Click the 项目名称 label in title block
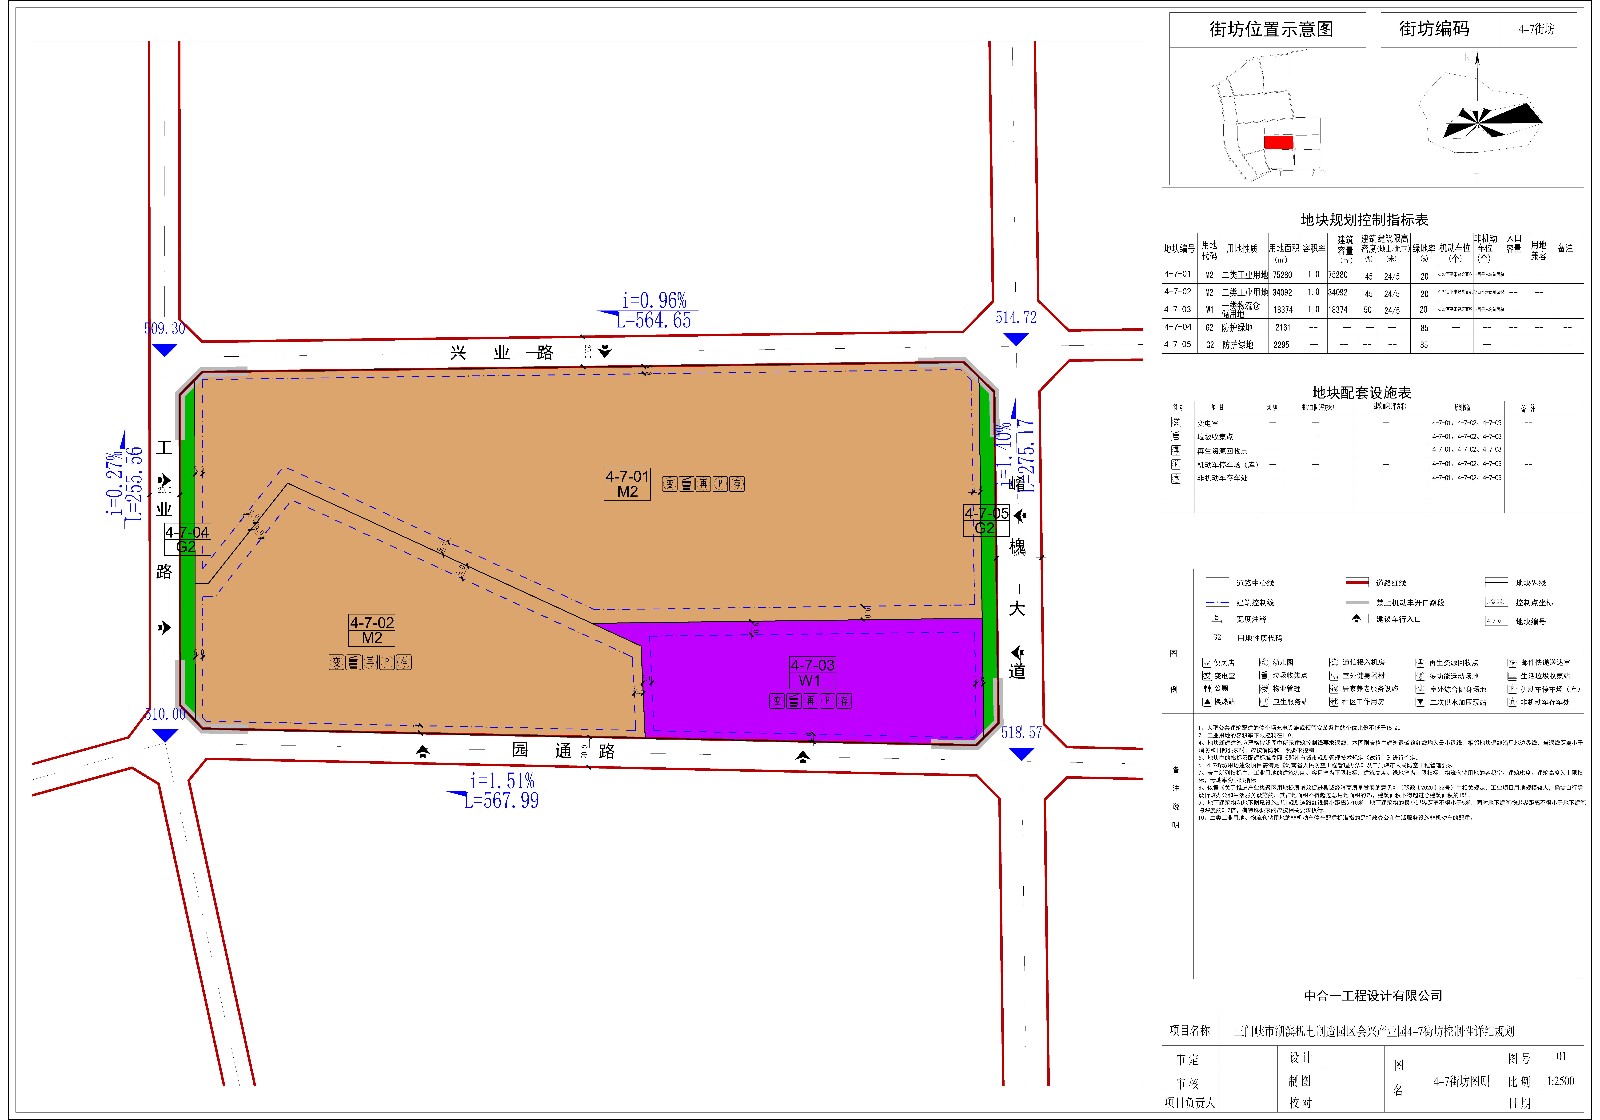 [x=1189, y=1030]
